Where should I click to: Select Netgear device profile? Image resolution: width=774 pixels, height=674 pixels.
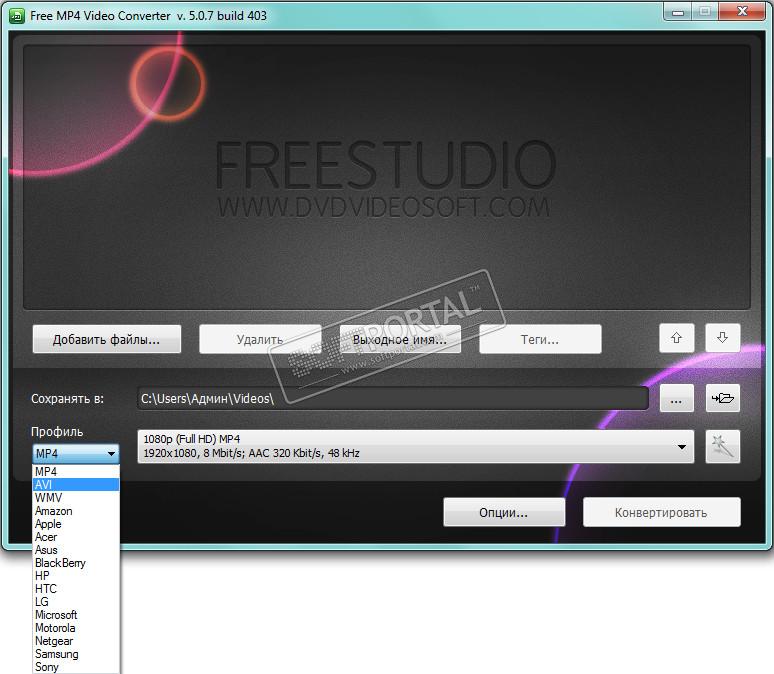[76, 641]
